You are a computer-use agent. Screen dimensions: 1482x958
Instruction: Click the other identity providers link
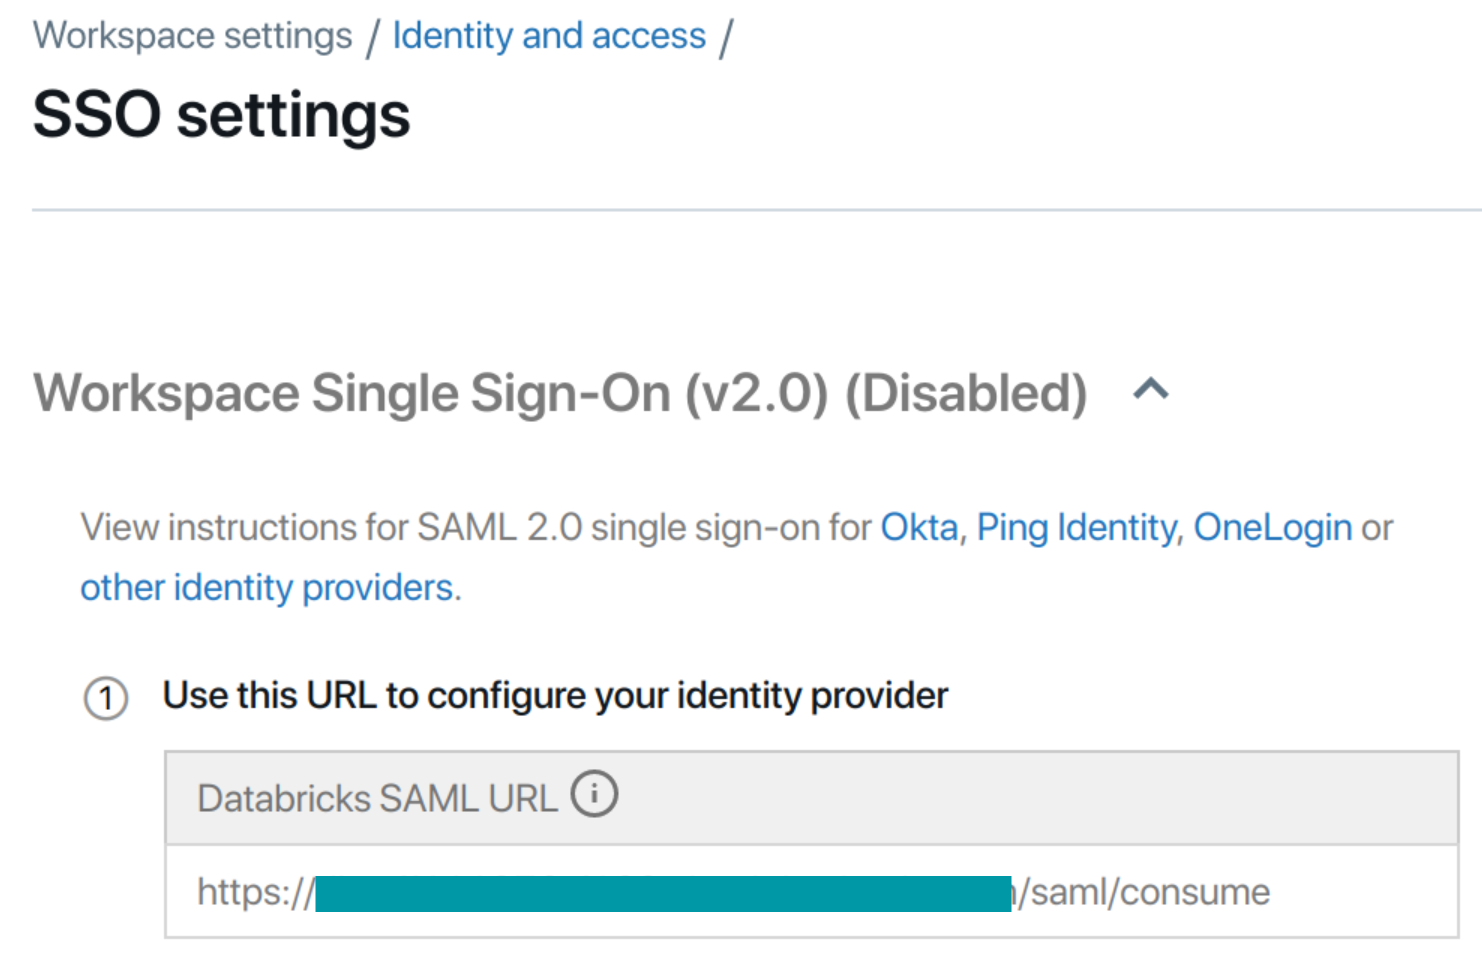[267, 588]
